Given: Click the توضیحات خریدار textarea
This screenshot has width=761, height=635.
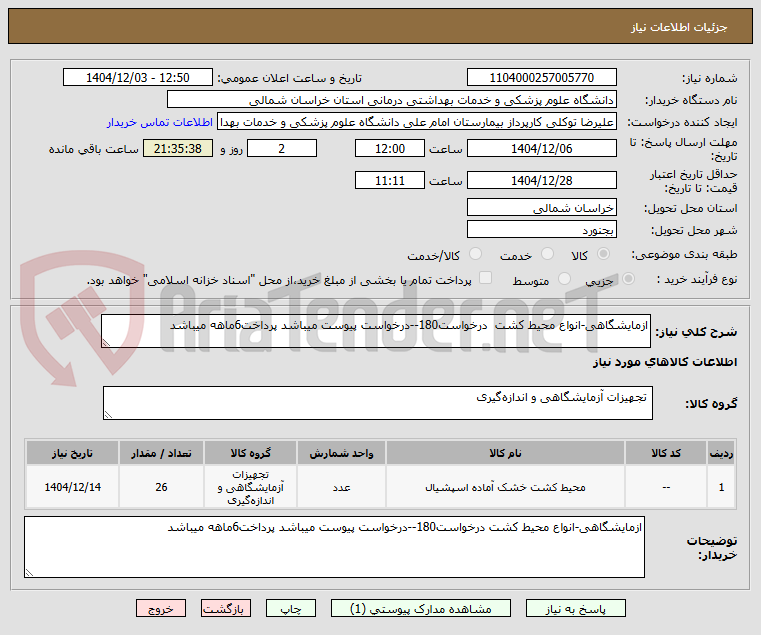Looking at the screenshot, I should (x=334, y=547).
